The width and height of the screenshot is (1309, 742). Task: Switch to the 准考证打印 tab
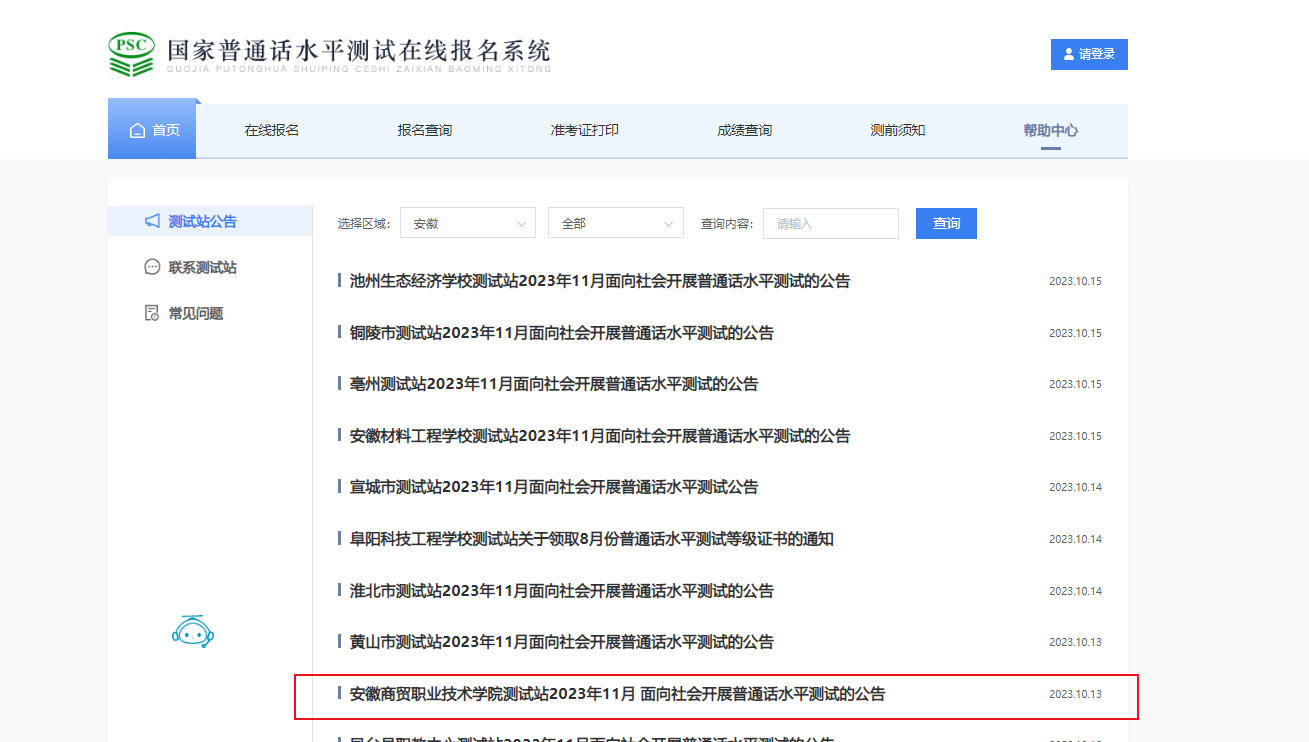coord(584,130)
